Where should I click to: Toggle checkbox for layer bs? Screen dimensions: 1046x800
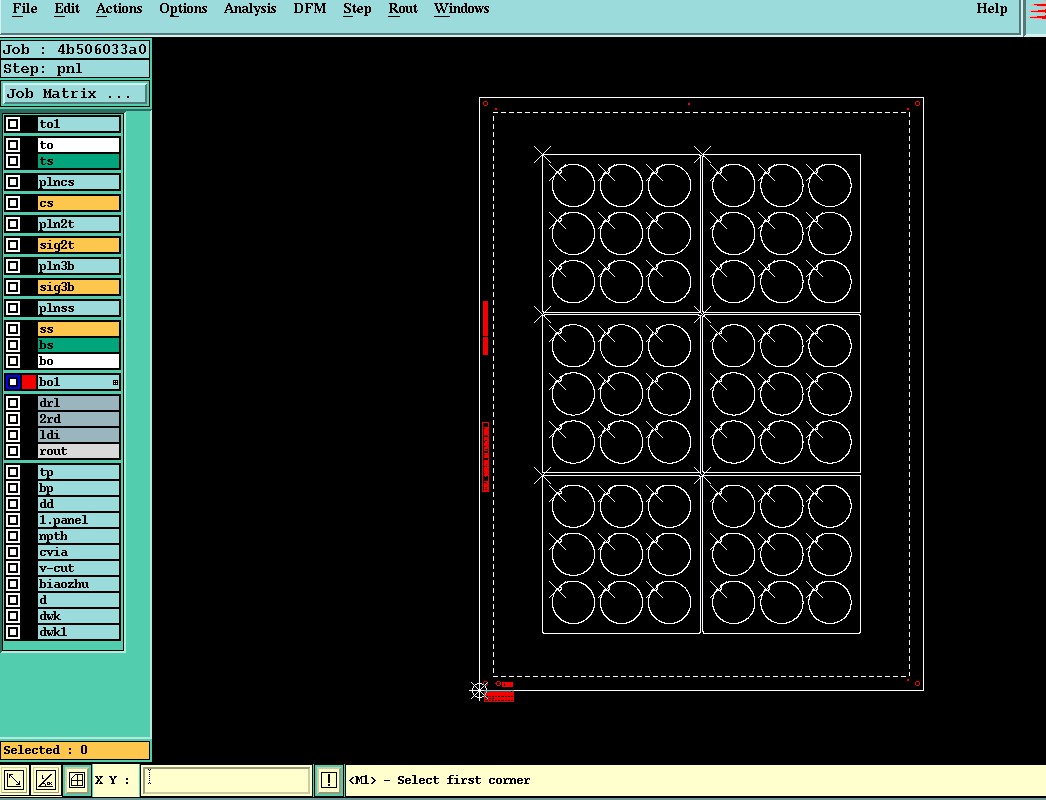point(13,345)
